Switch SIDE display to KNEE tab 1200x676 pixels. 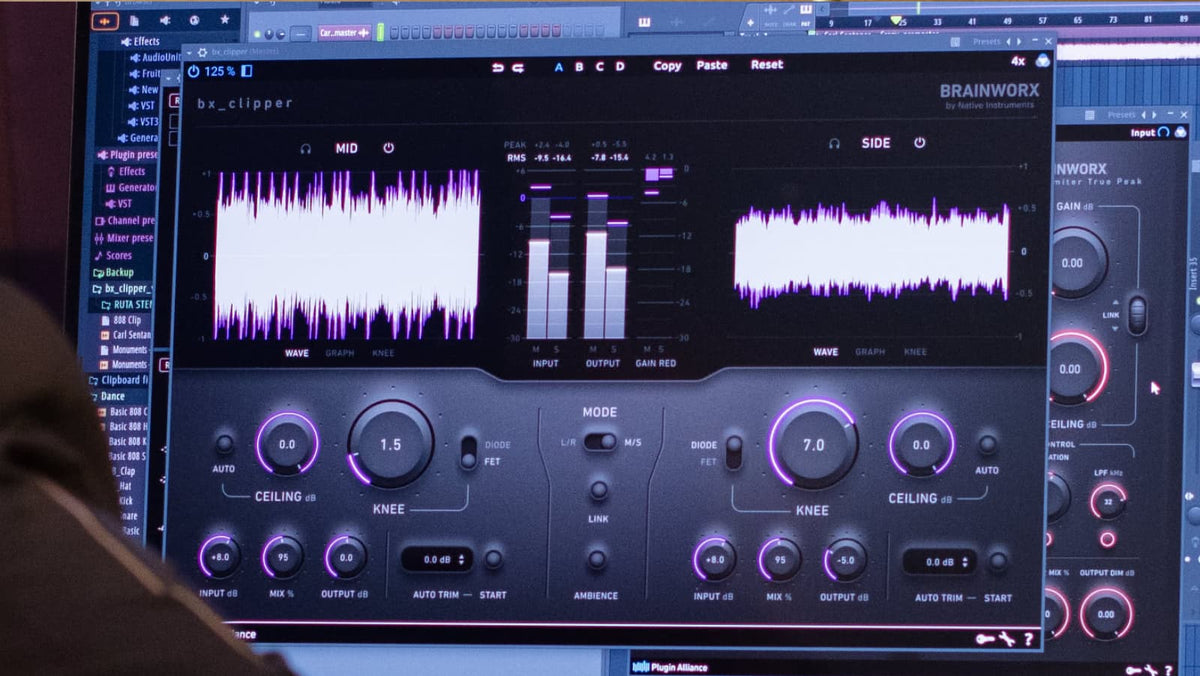[915, 352]
